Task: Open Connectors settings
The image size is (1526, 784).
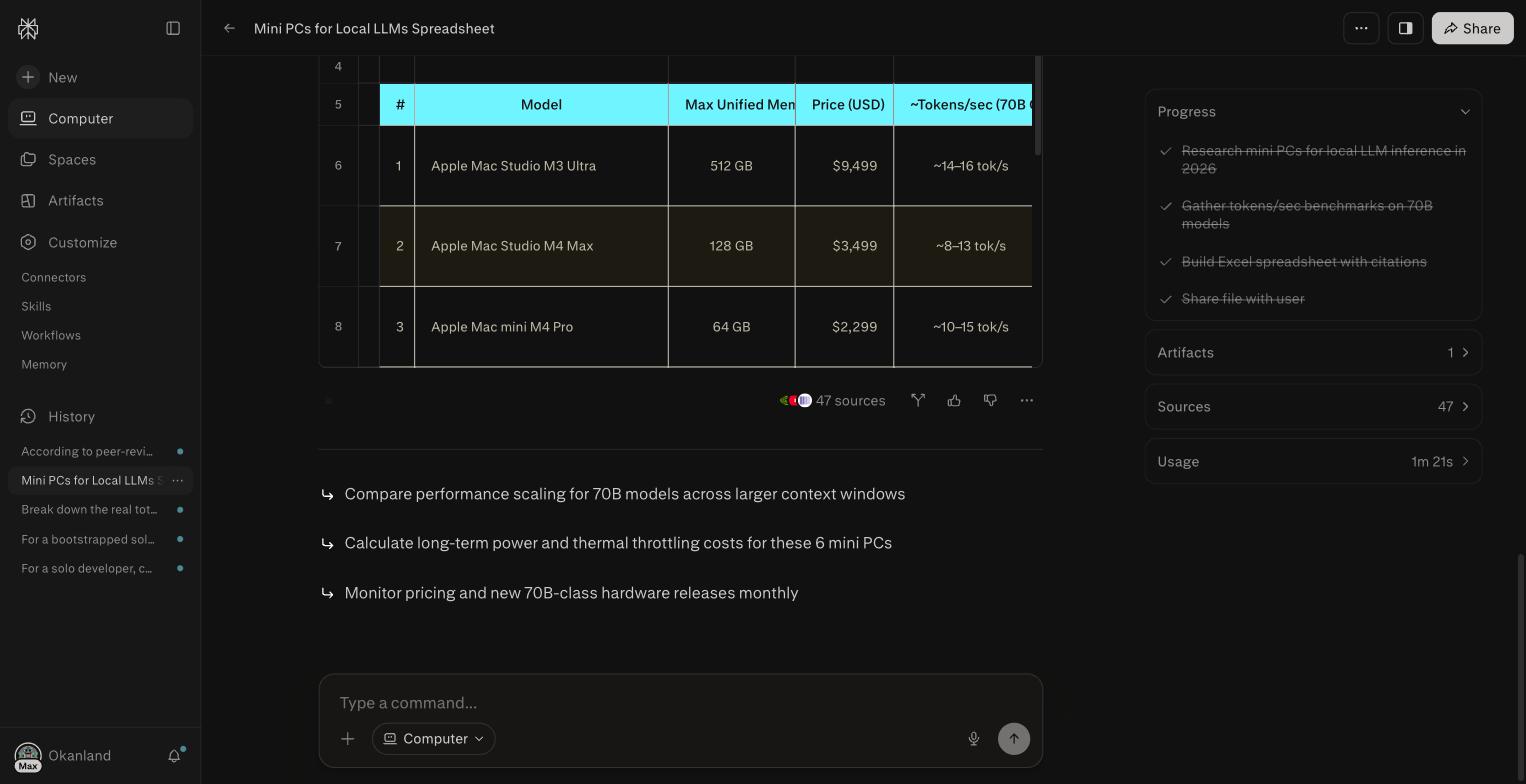Action: pos(54,277)
